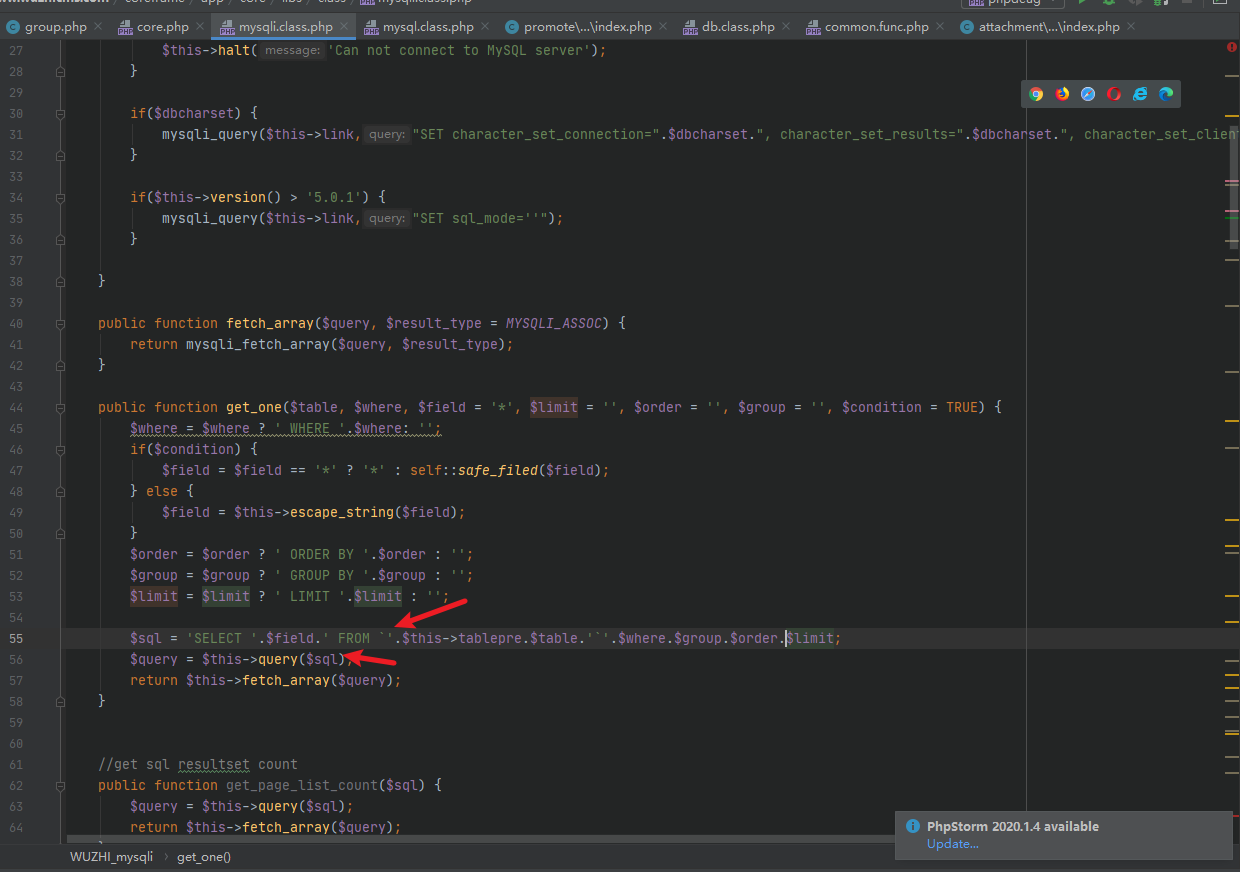Click WUZHI_mysqli in the bottom breadcrumb
1240x872 pixels.
[111, 857]
